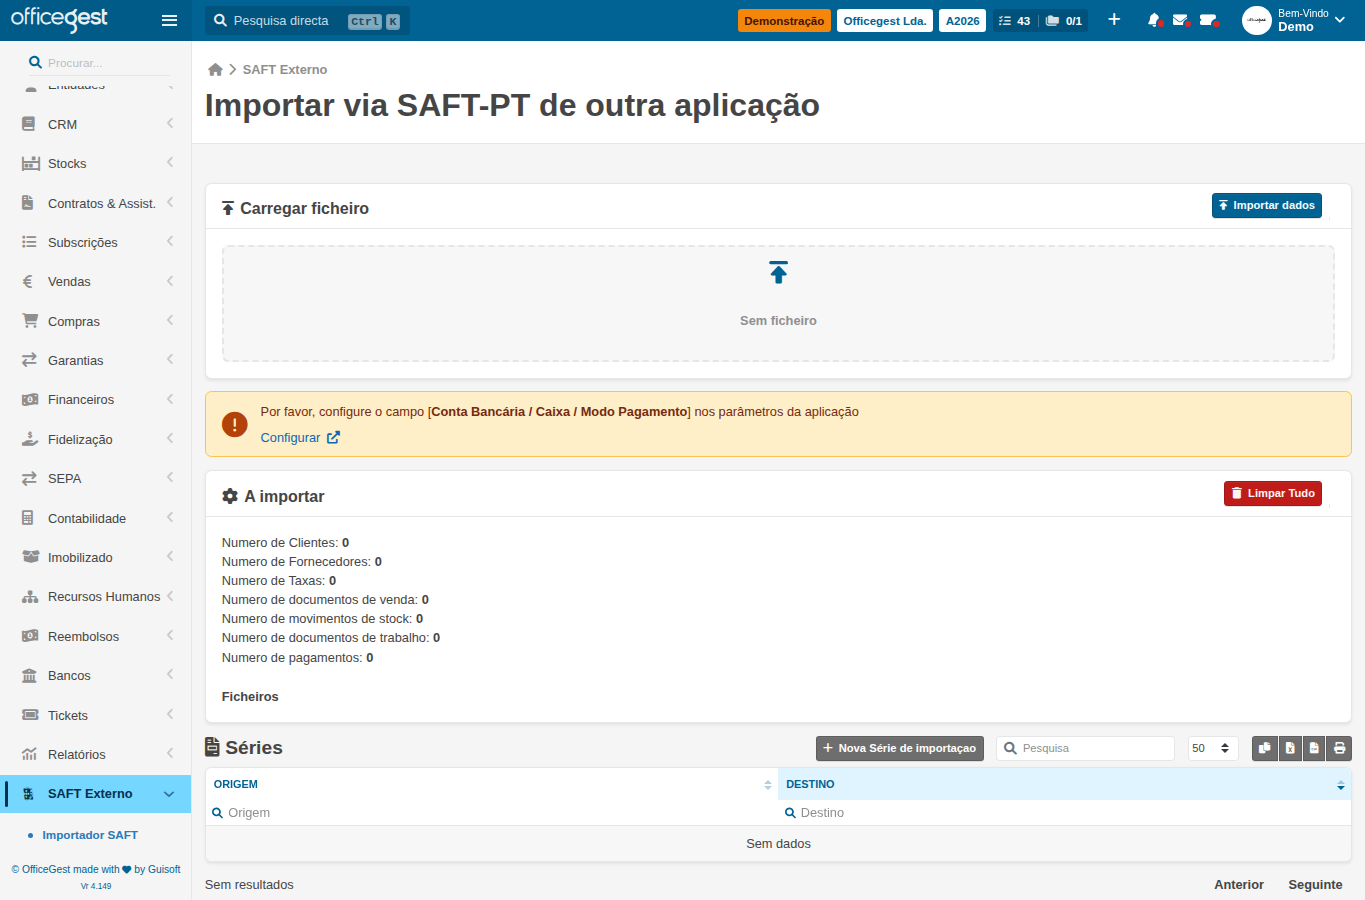Click the Relatórios chart icon

[29, 754]
